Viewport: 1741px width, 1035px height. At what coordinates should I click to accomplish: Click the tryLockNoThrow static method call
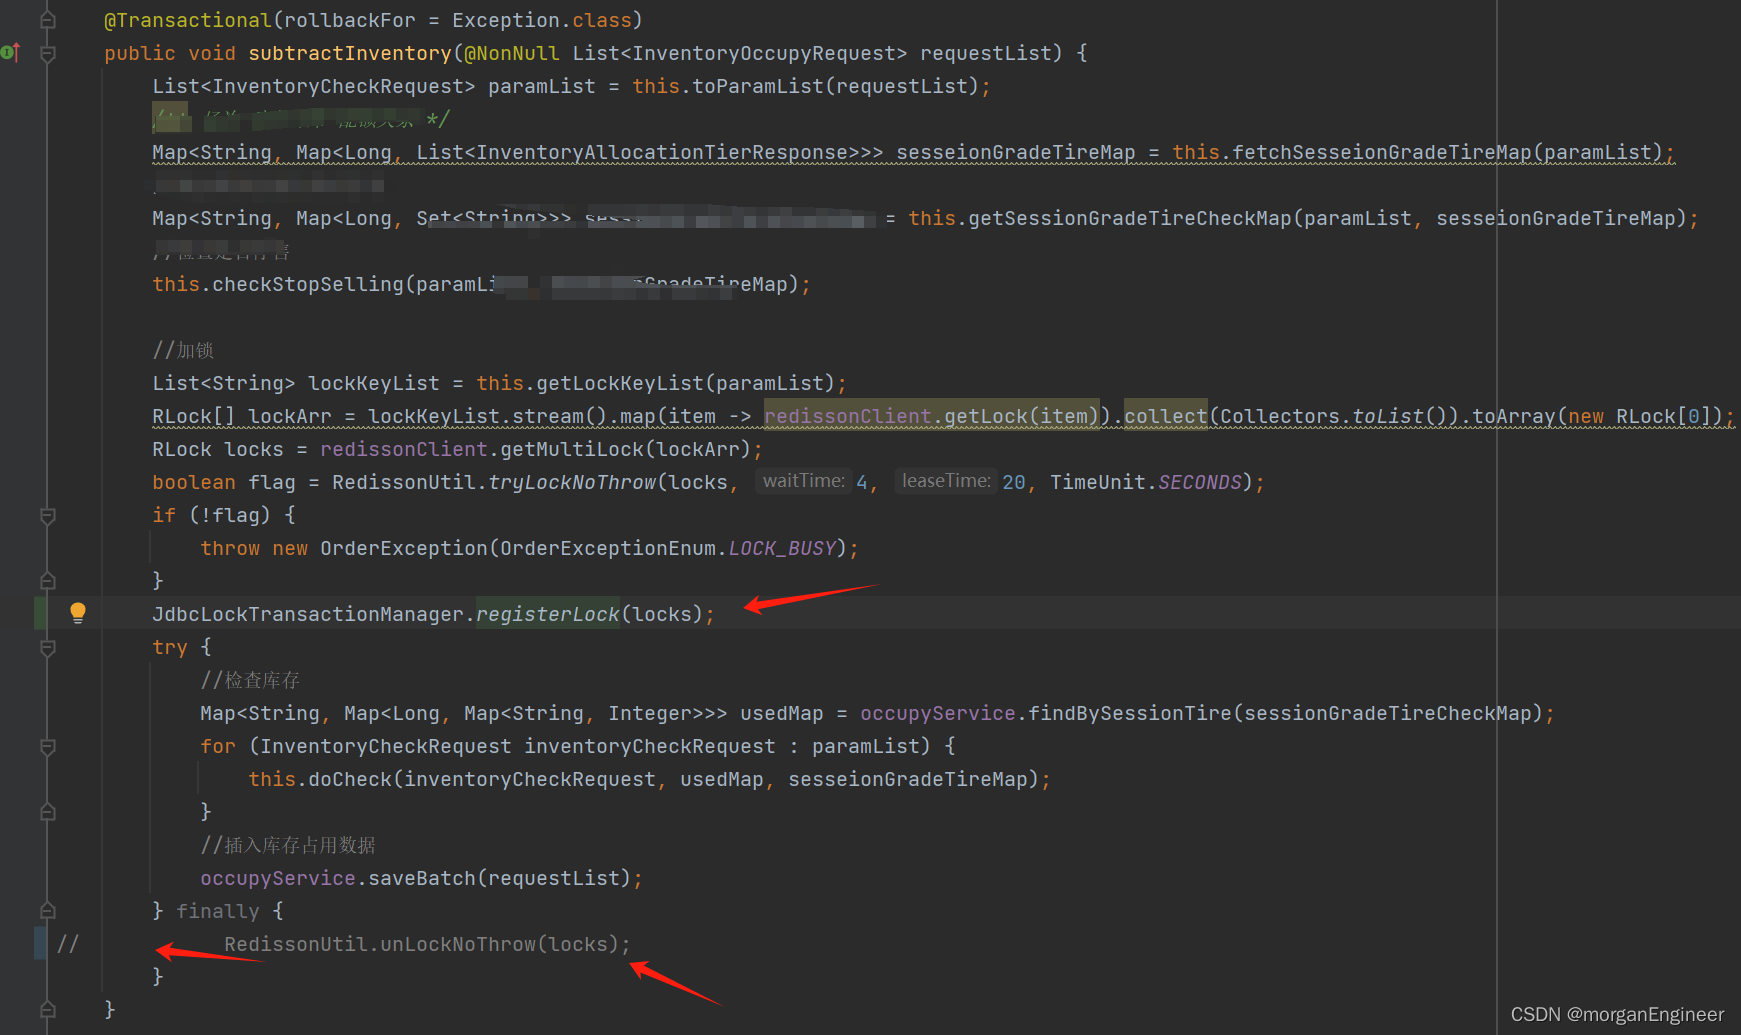tap(572, 482)
